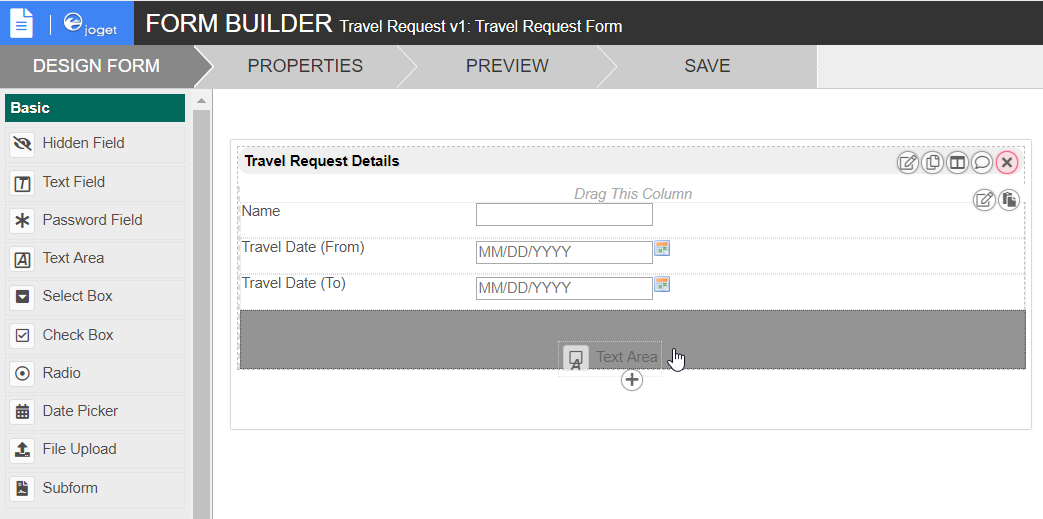Click the section comment bubble icon

[x=982, y=162]
